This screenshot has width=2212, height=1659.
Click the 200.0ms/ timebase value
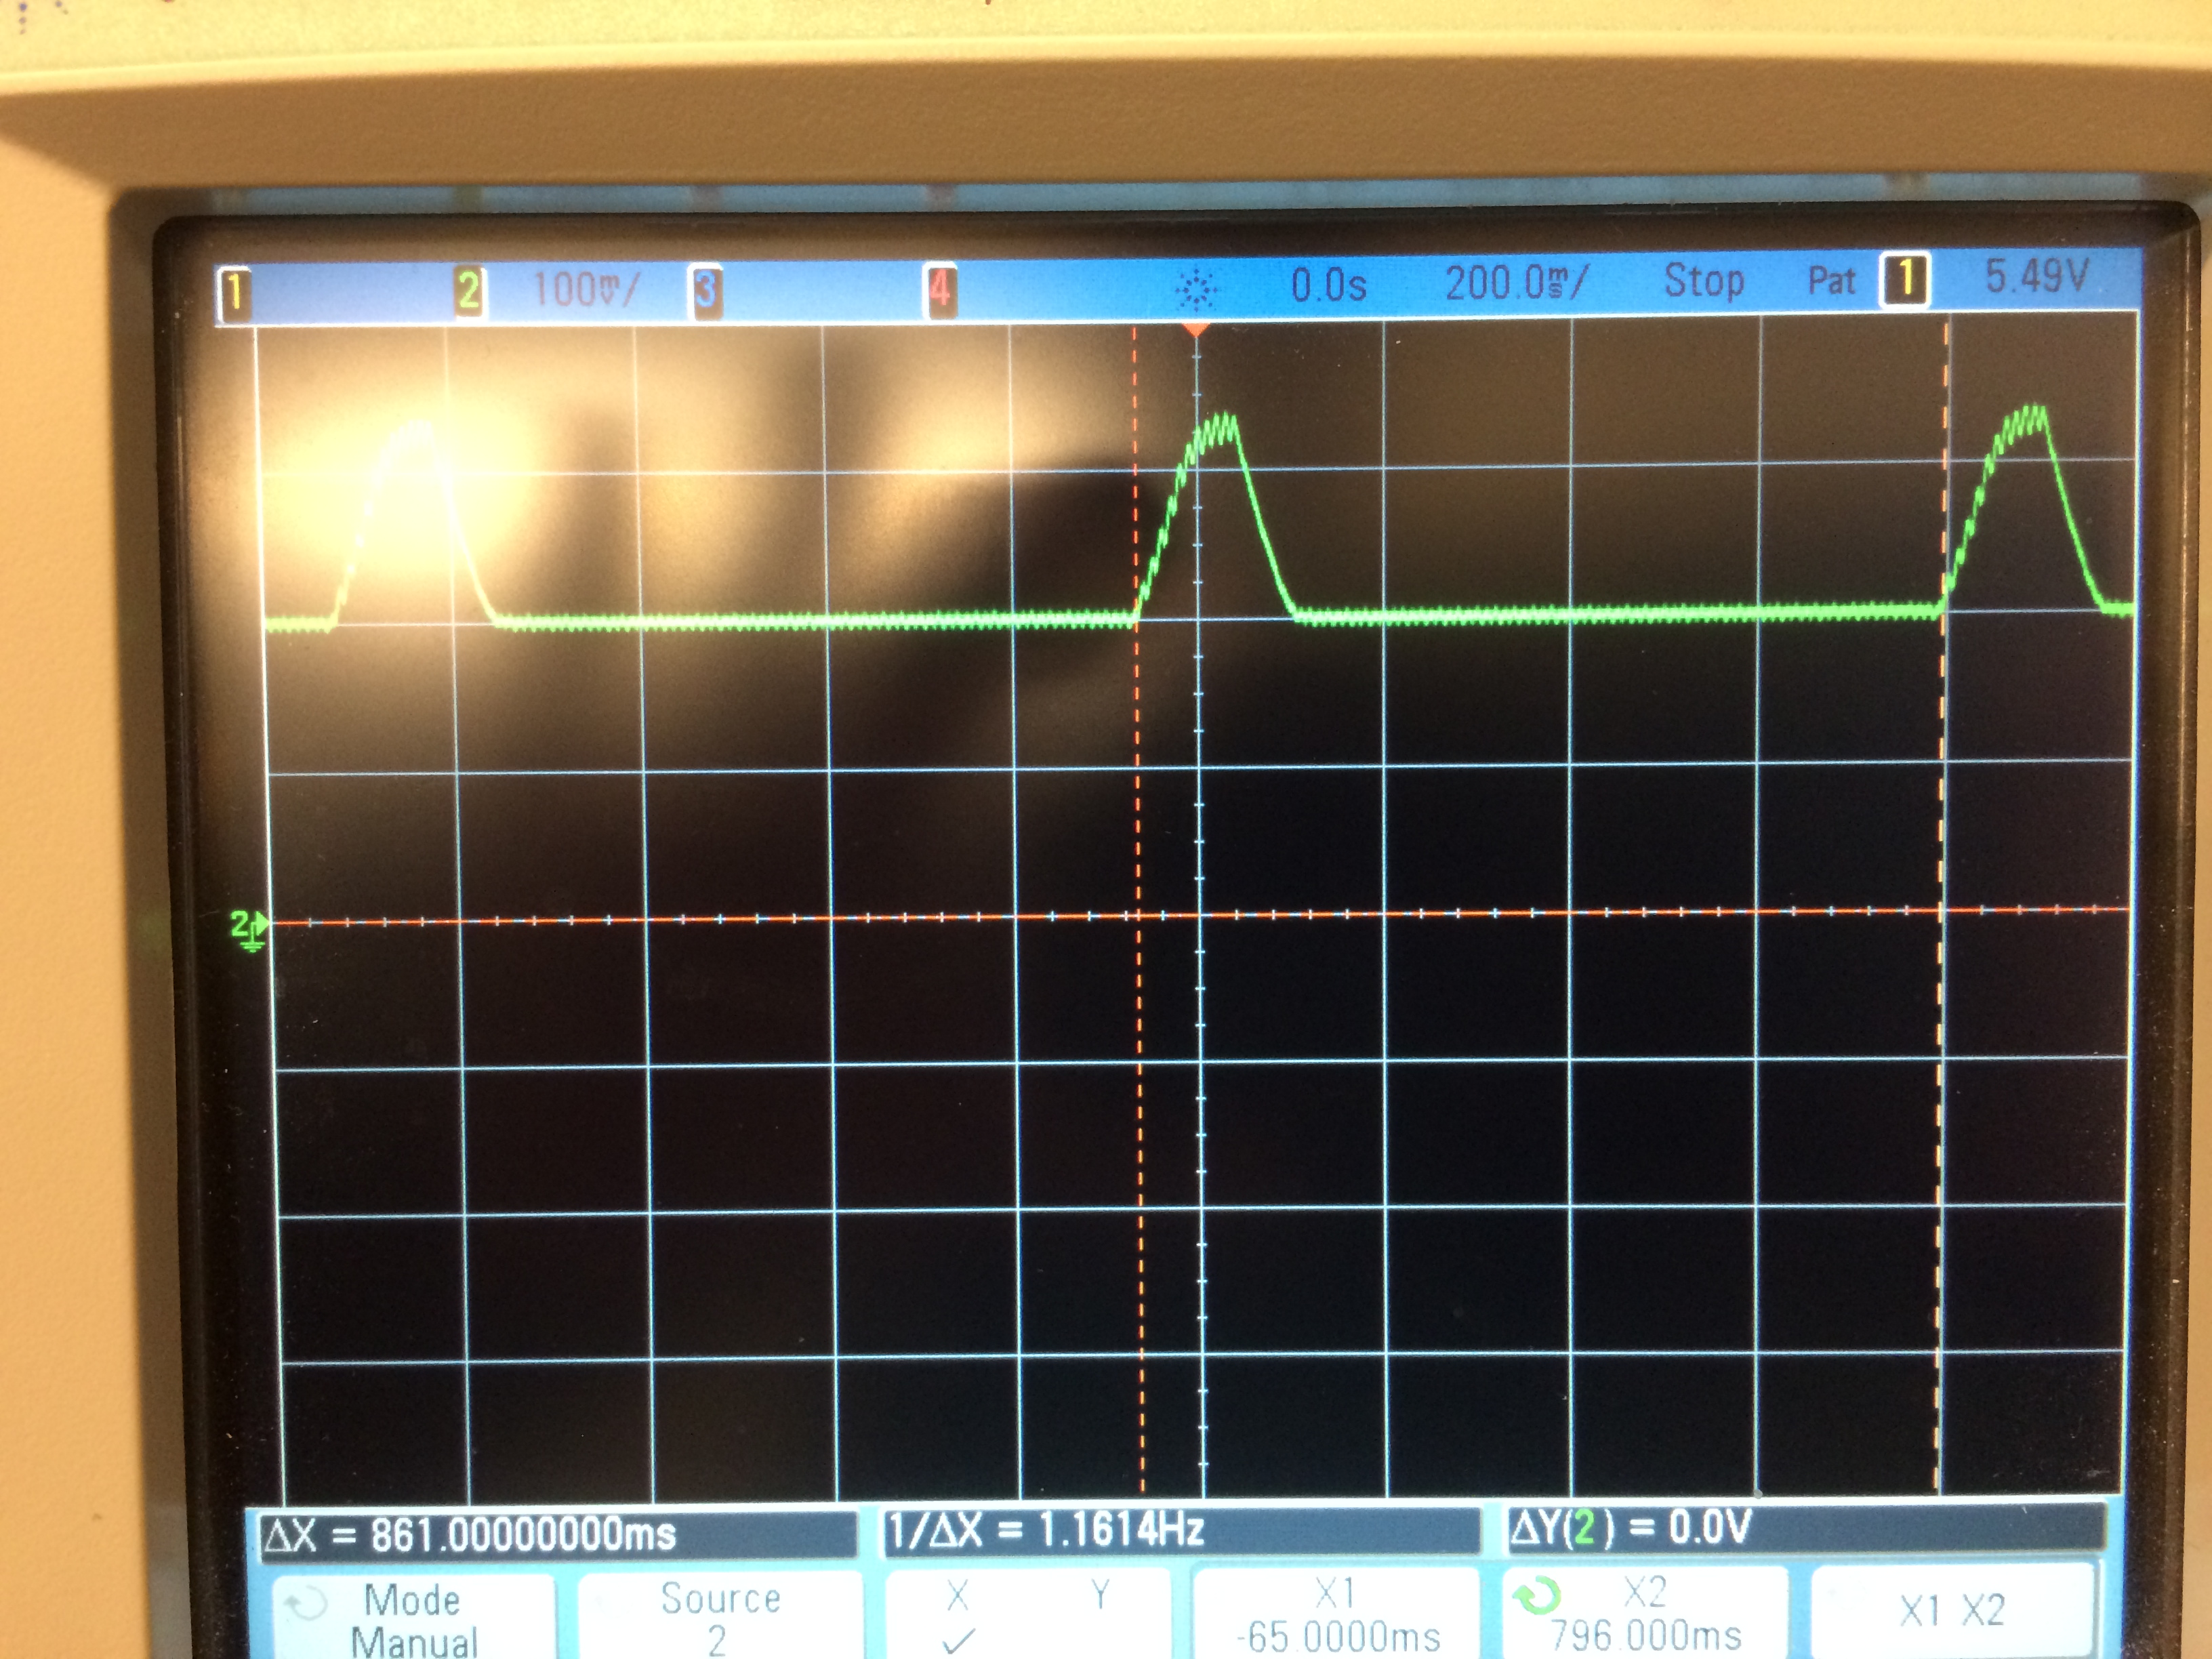pos(1516,282)
